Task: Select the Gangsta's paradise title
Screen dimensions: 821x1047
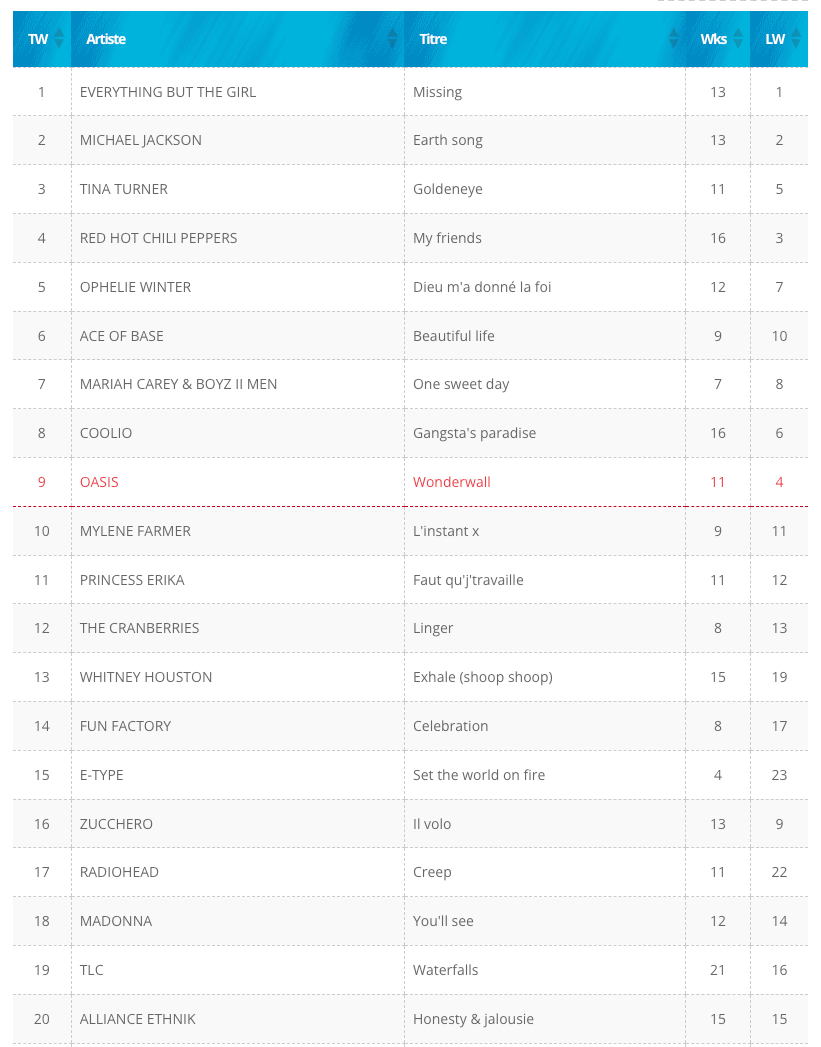Action: (474, 433)
